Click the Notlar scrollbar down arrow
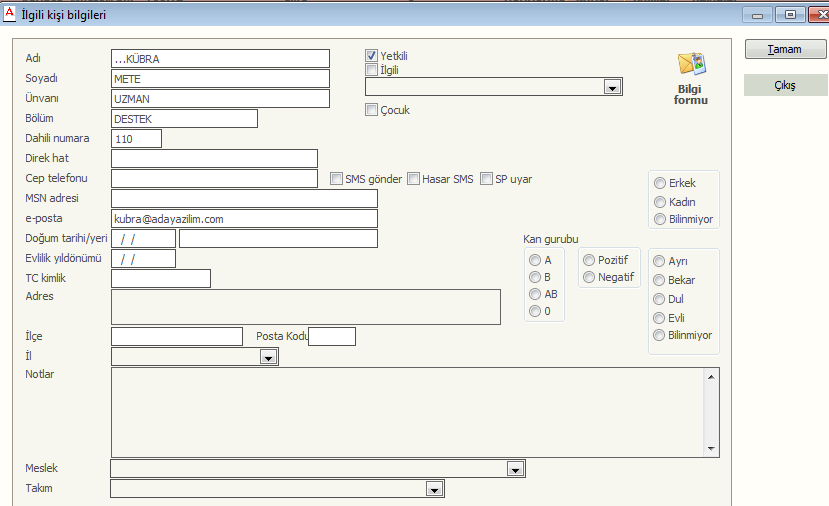Screen dimensions: 829x506 coord(712,449)
